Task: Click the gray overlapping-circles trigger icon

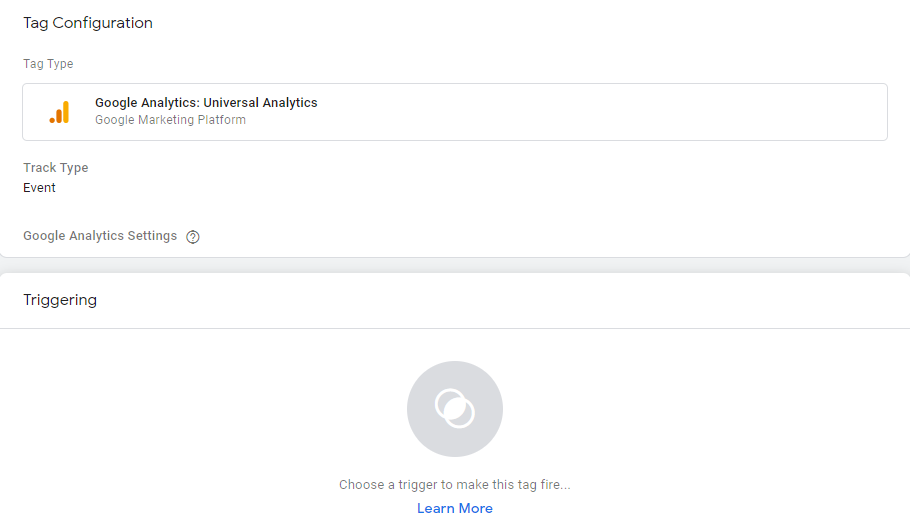Action: 454,409
